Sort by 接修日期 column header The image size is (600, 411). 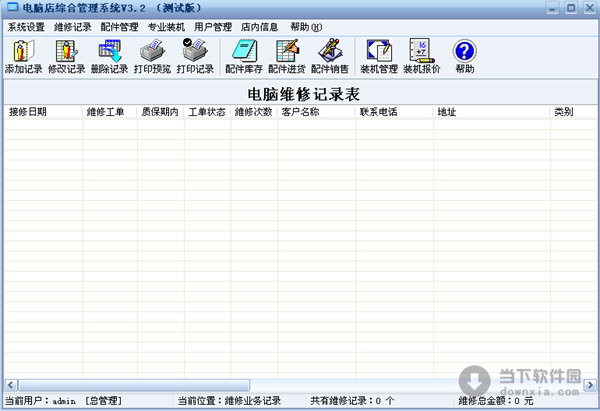(x=43, y=112)
